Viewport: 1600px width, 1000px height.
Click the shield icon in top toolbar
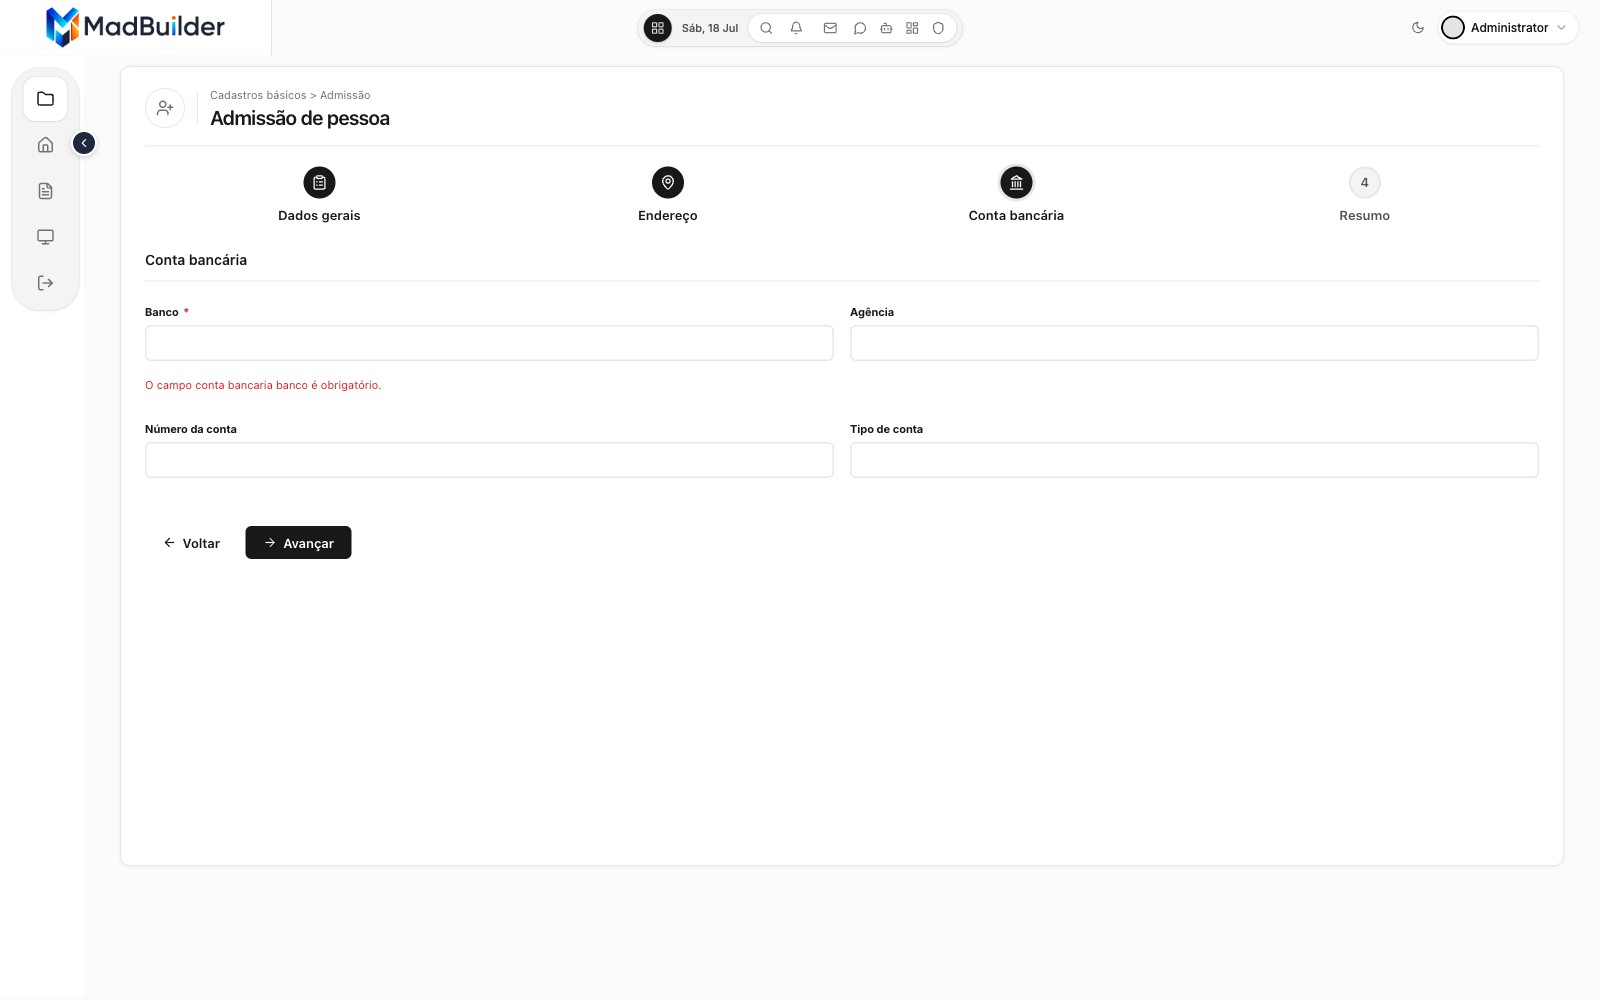click(x=938, y=28)
